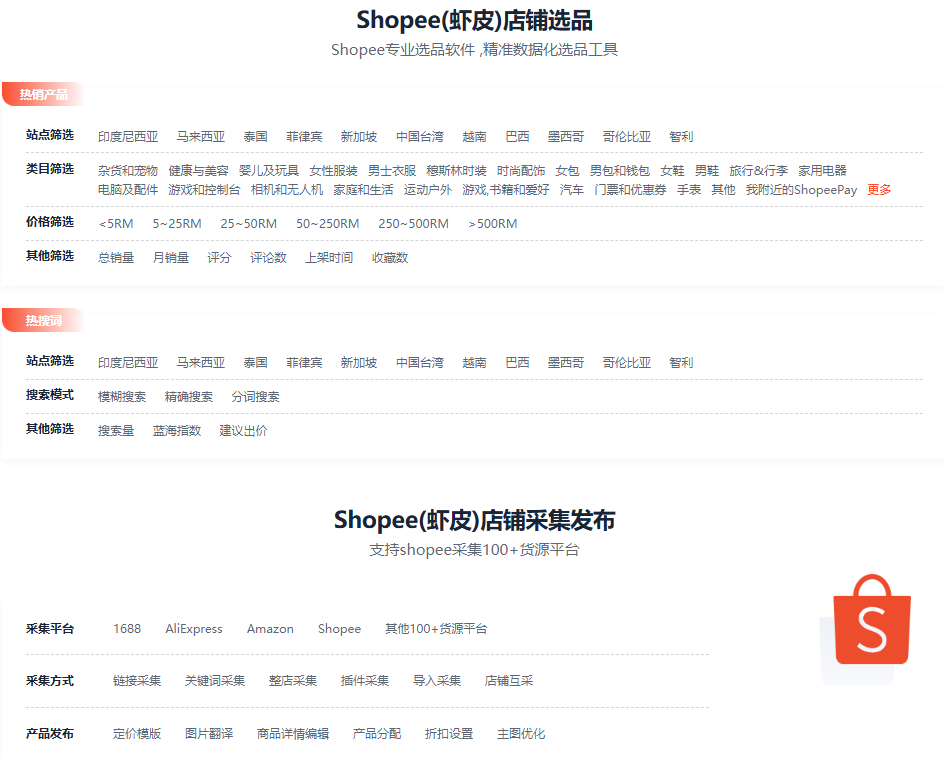
Task: Choose AliExpress collection platform
Action: [194, 629]
